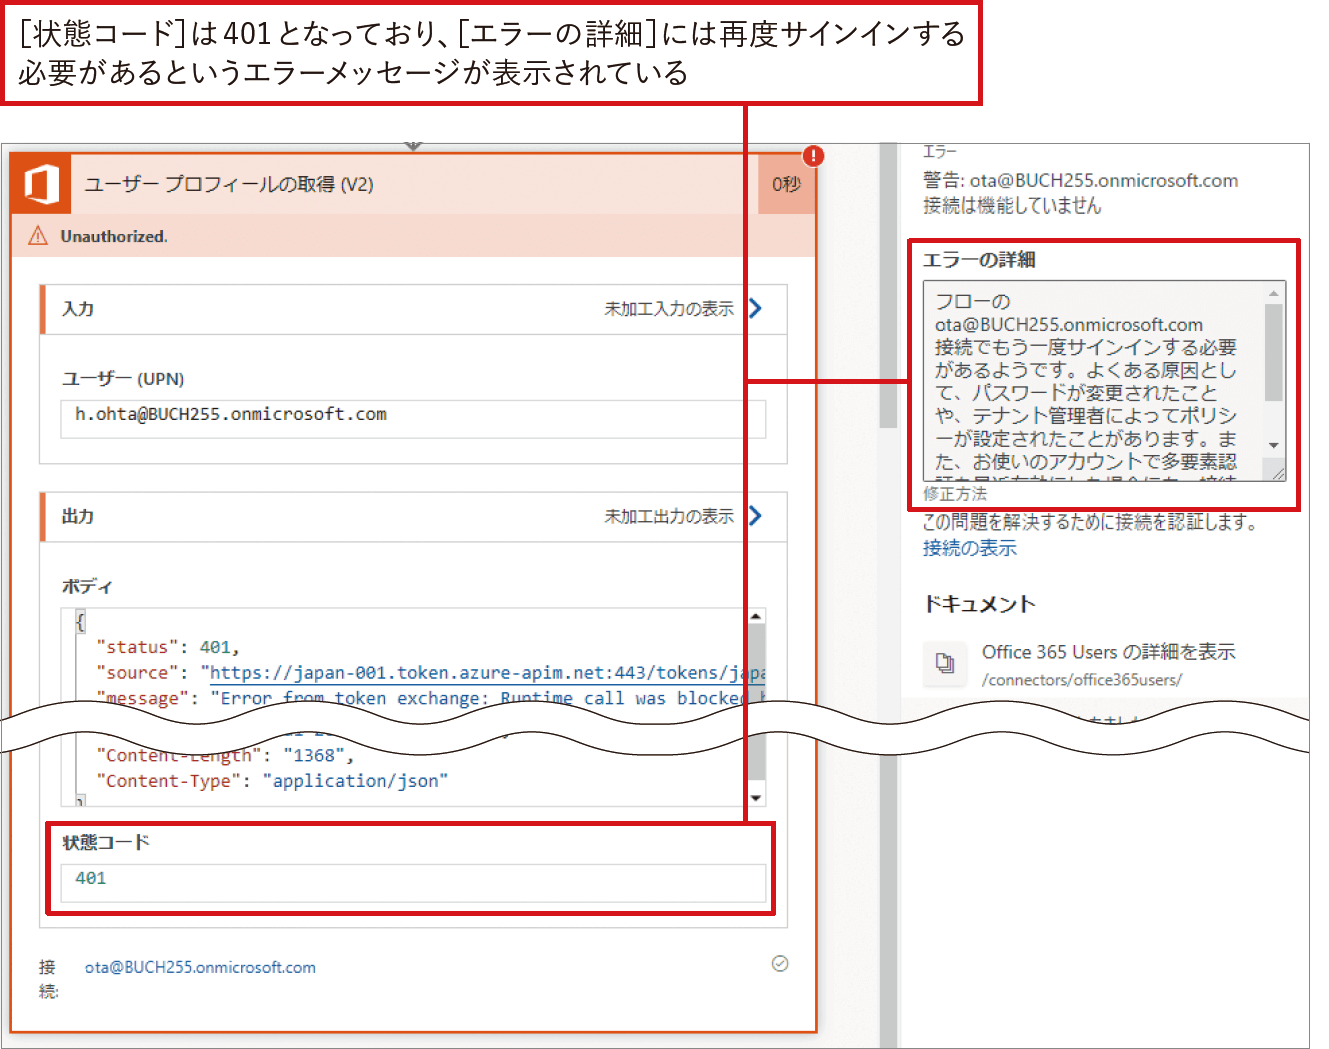Click the Office 365 Users document icon
The width and height of the screenshot is (1329, 1049).
(x=945, y=663)
